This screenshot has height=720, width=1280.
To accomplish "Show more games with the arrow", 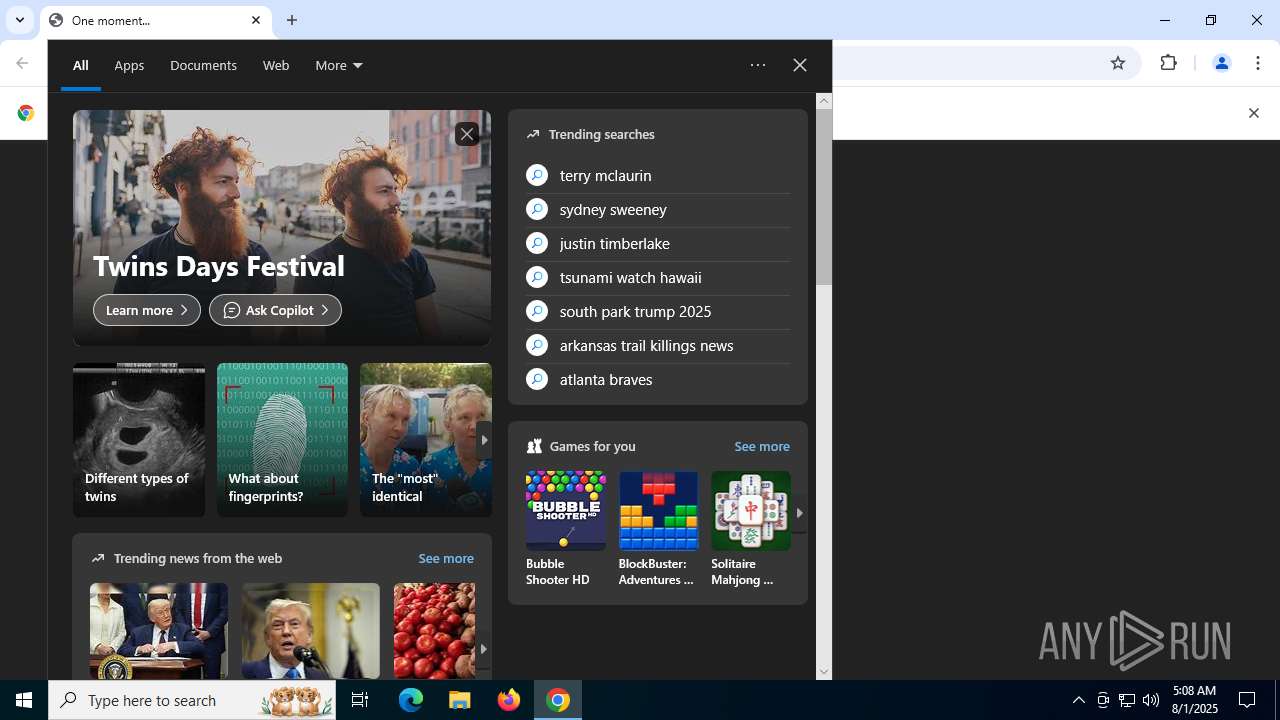I will pos(799,513).
